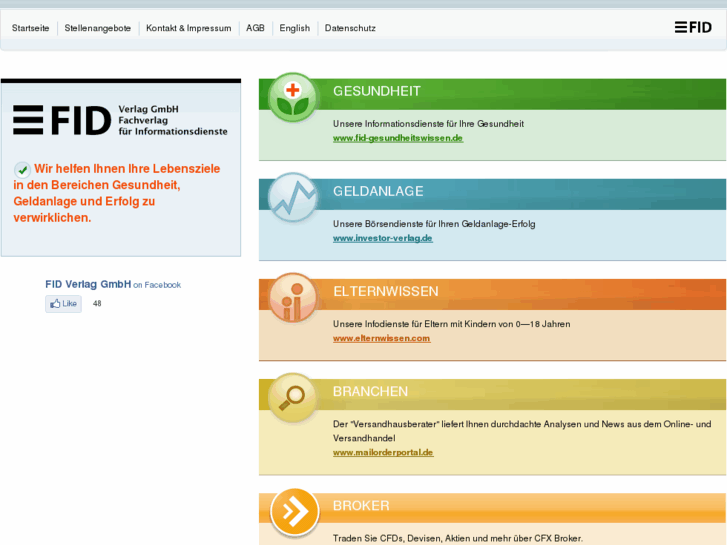The width and height of the screenshot is (727, 545).
Task: Switch to the English version
Action: click(295, 28)
